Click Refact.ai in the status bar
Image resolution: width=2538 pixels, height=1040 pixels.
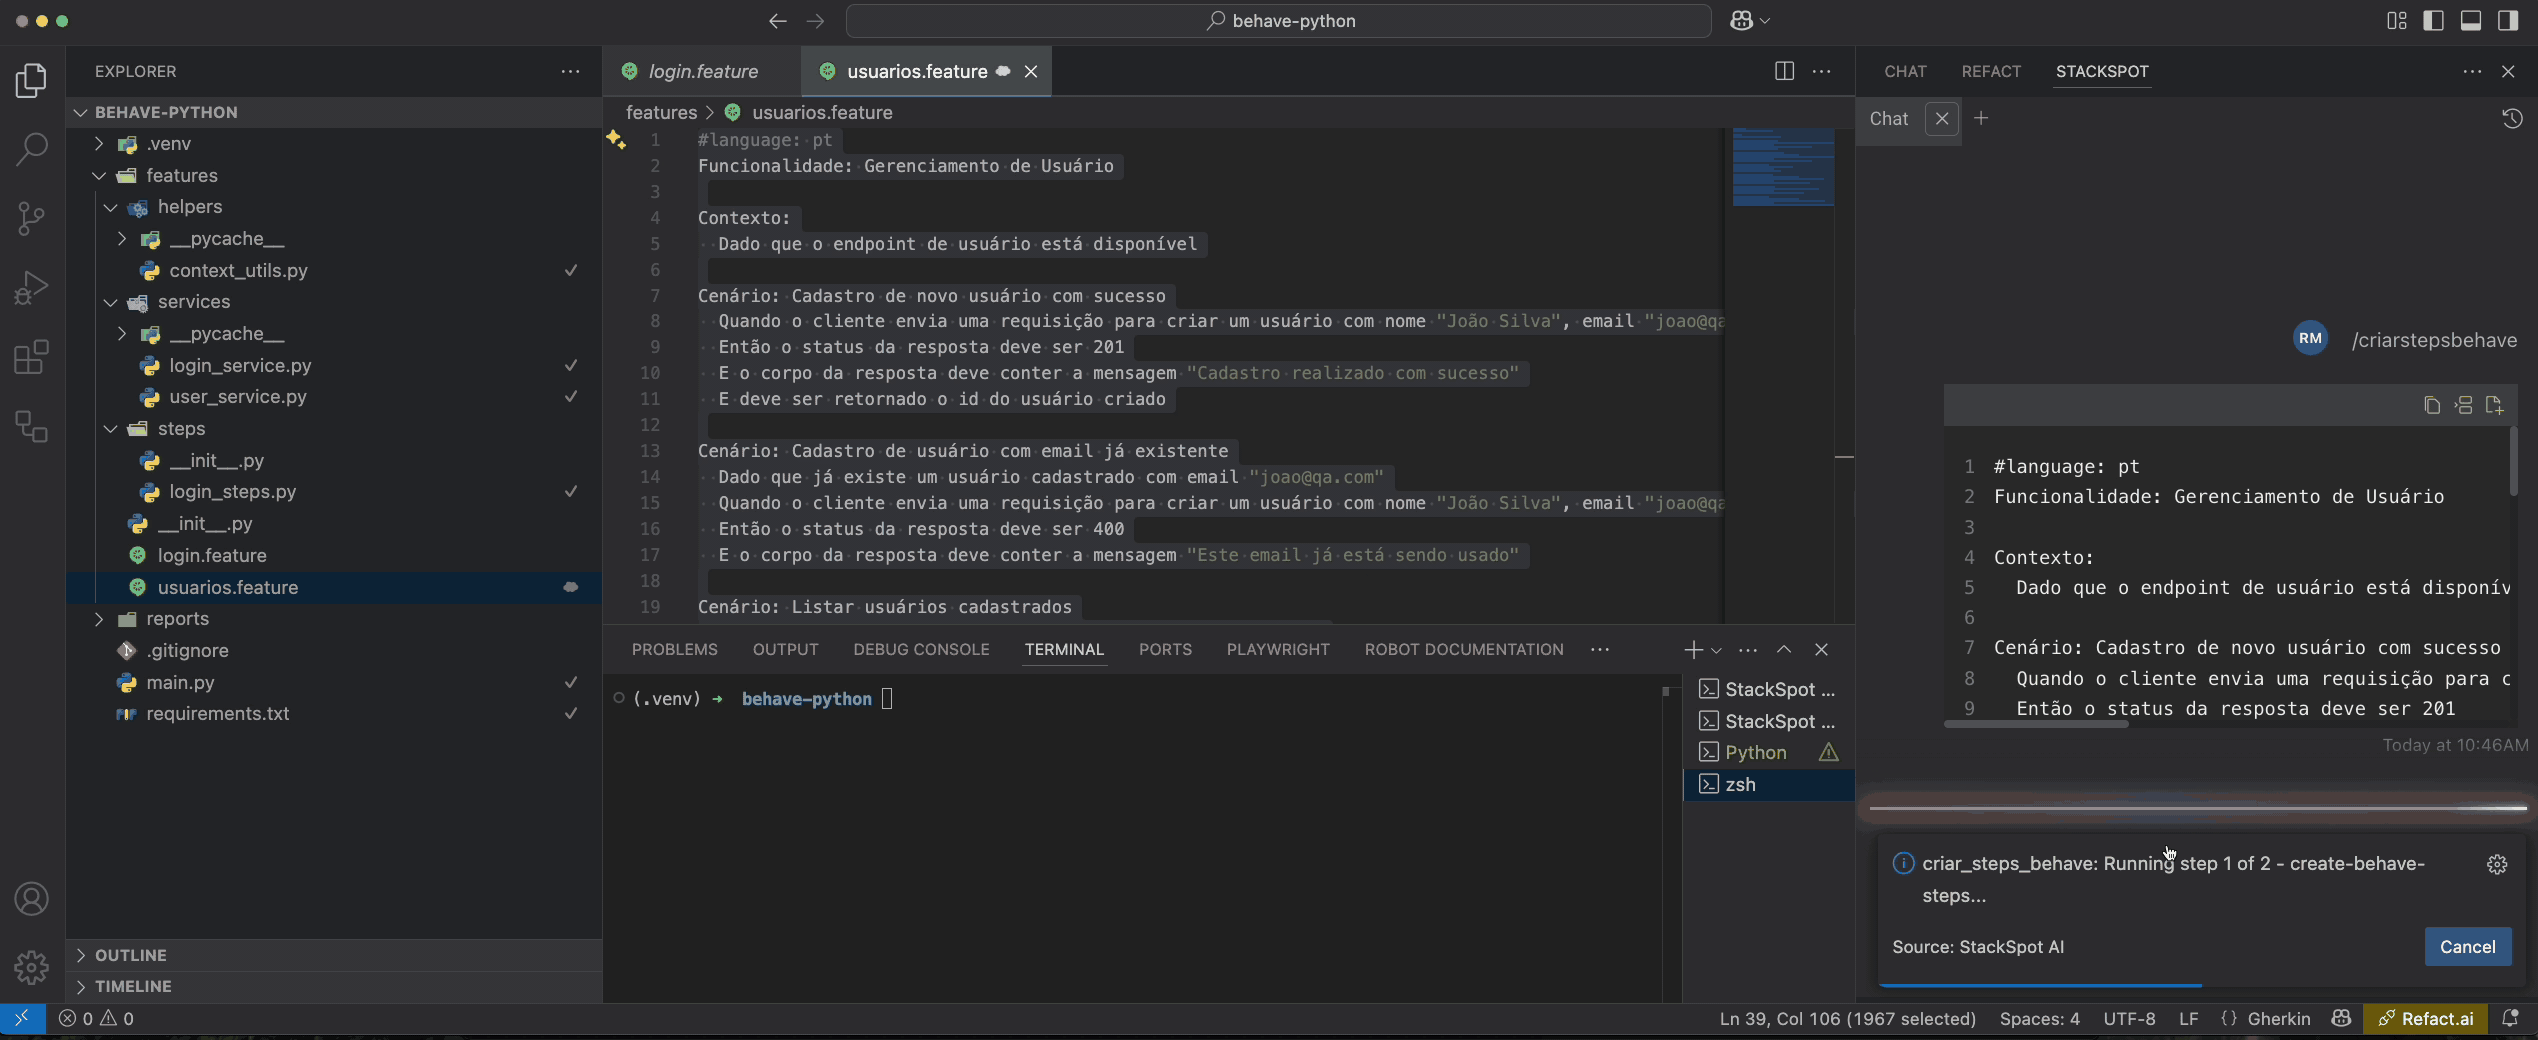(x=2425, y=1018)
